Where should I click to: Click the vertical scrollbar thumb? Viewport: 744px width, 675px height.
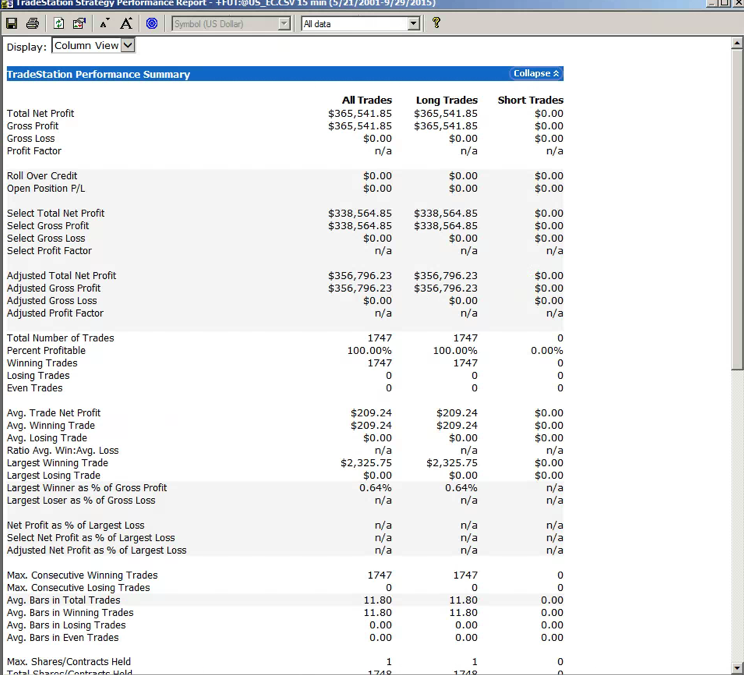[x=737, y=209]
